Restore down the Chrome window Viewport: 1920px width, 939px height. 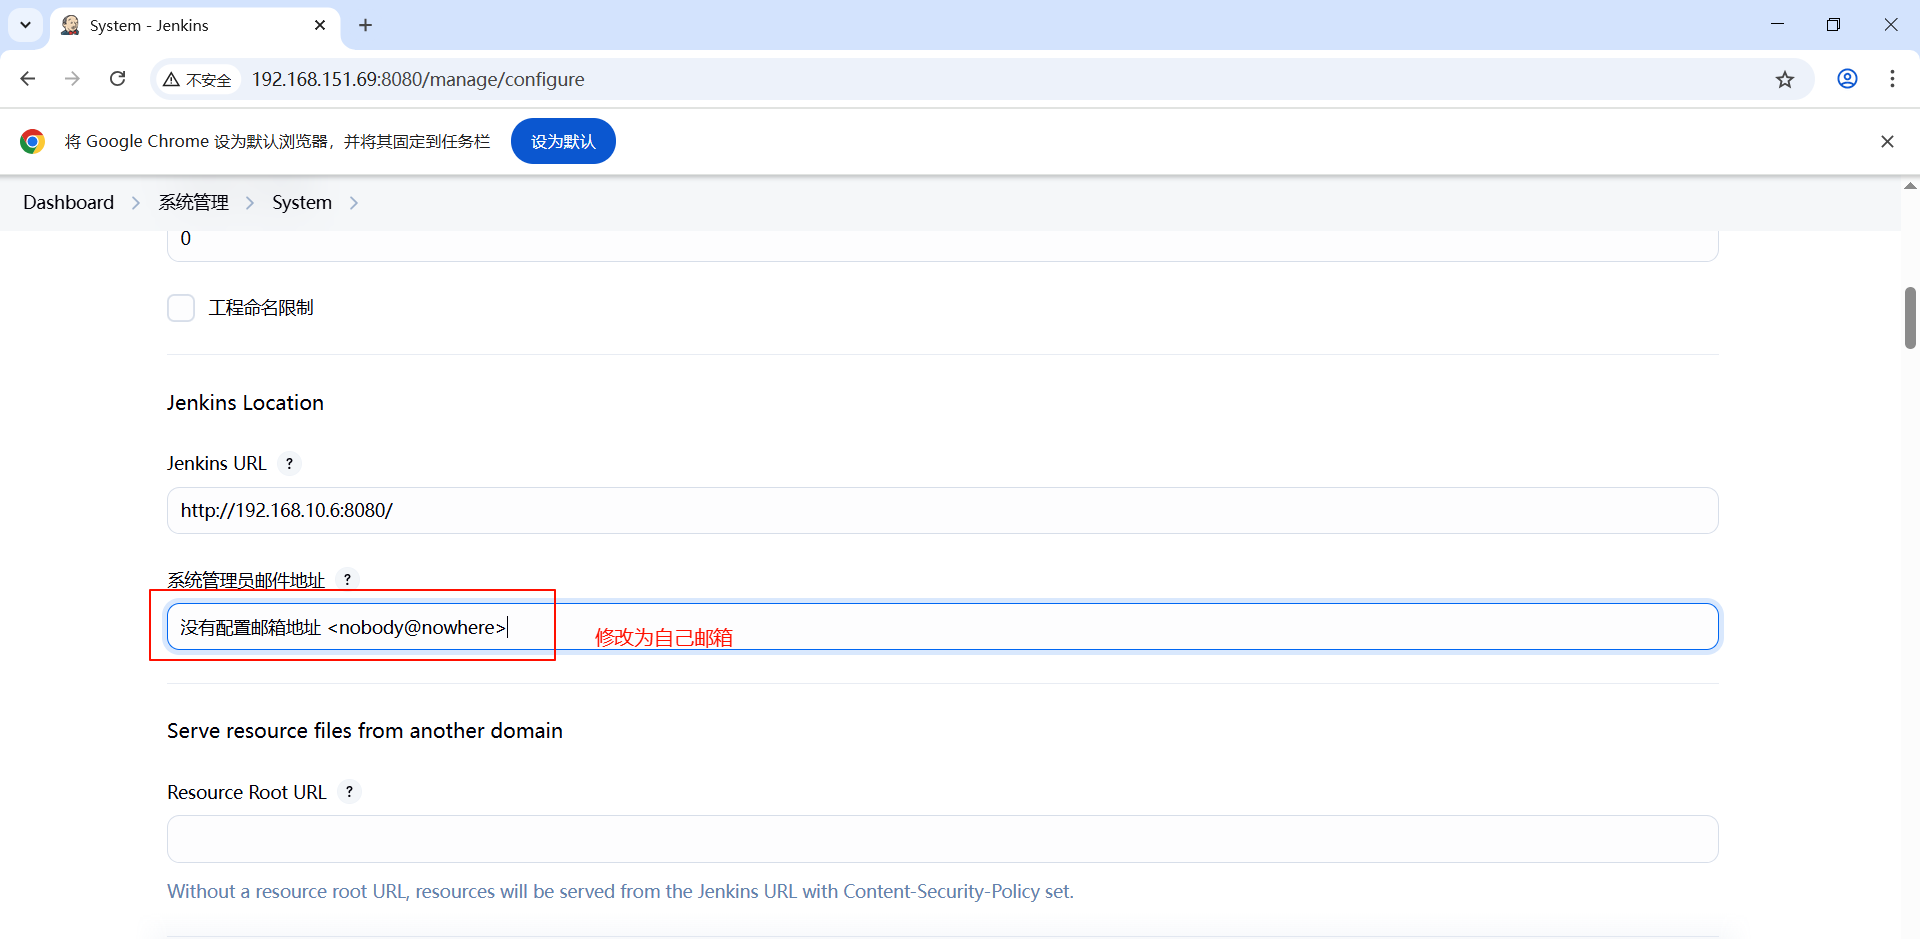tap(1833, 25)
